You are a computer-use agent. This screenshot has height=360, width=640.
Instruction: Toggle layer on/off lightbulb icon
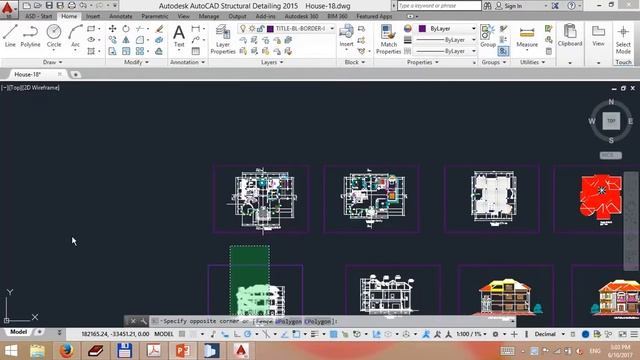pos(243,29)
